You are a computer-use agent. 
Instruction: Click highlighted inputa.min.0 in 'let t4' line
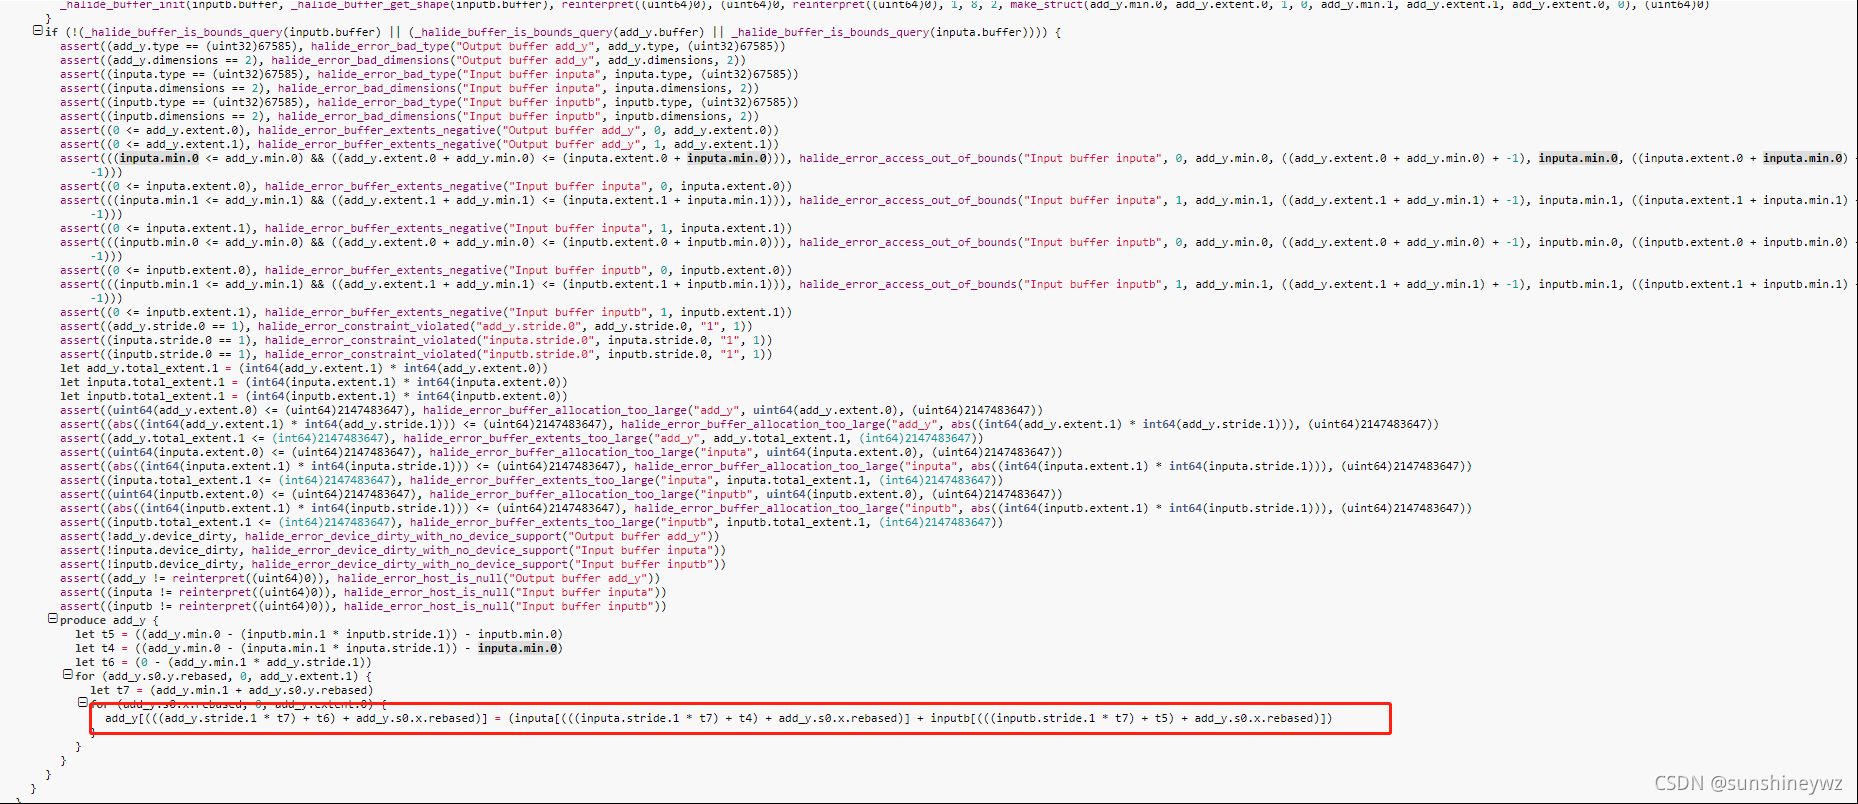[520, 648]
